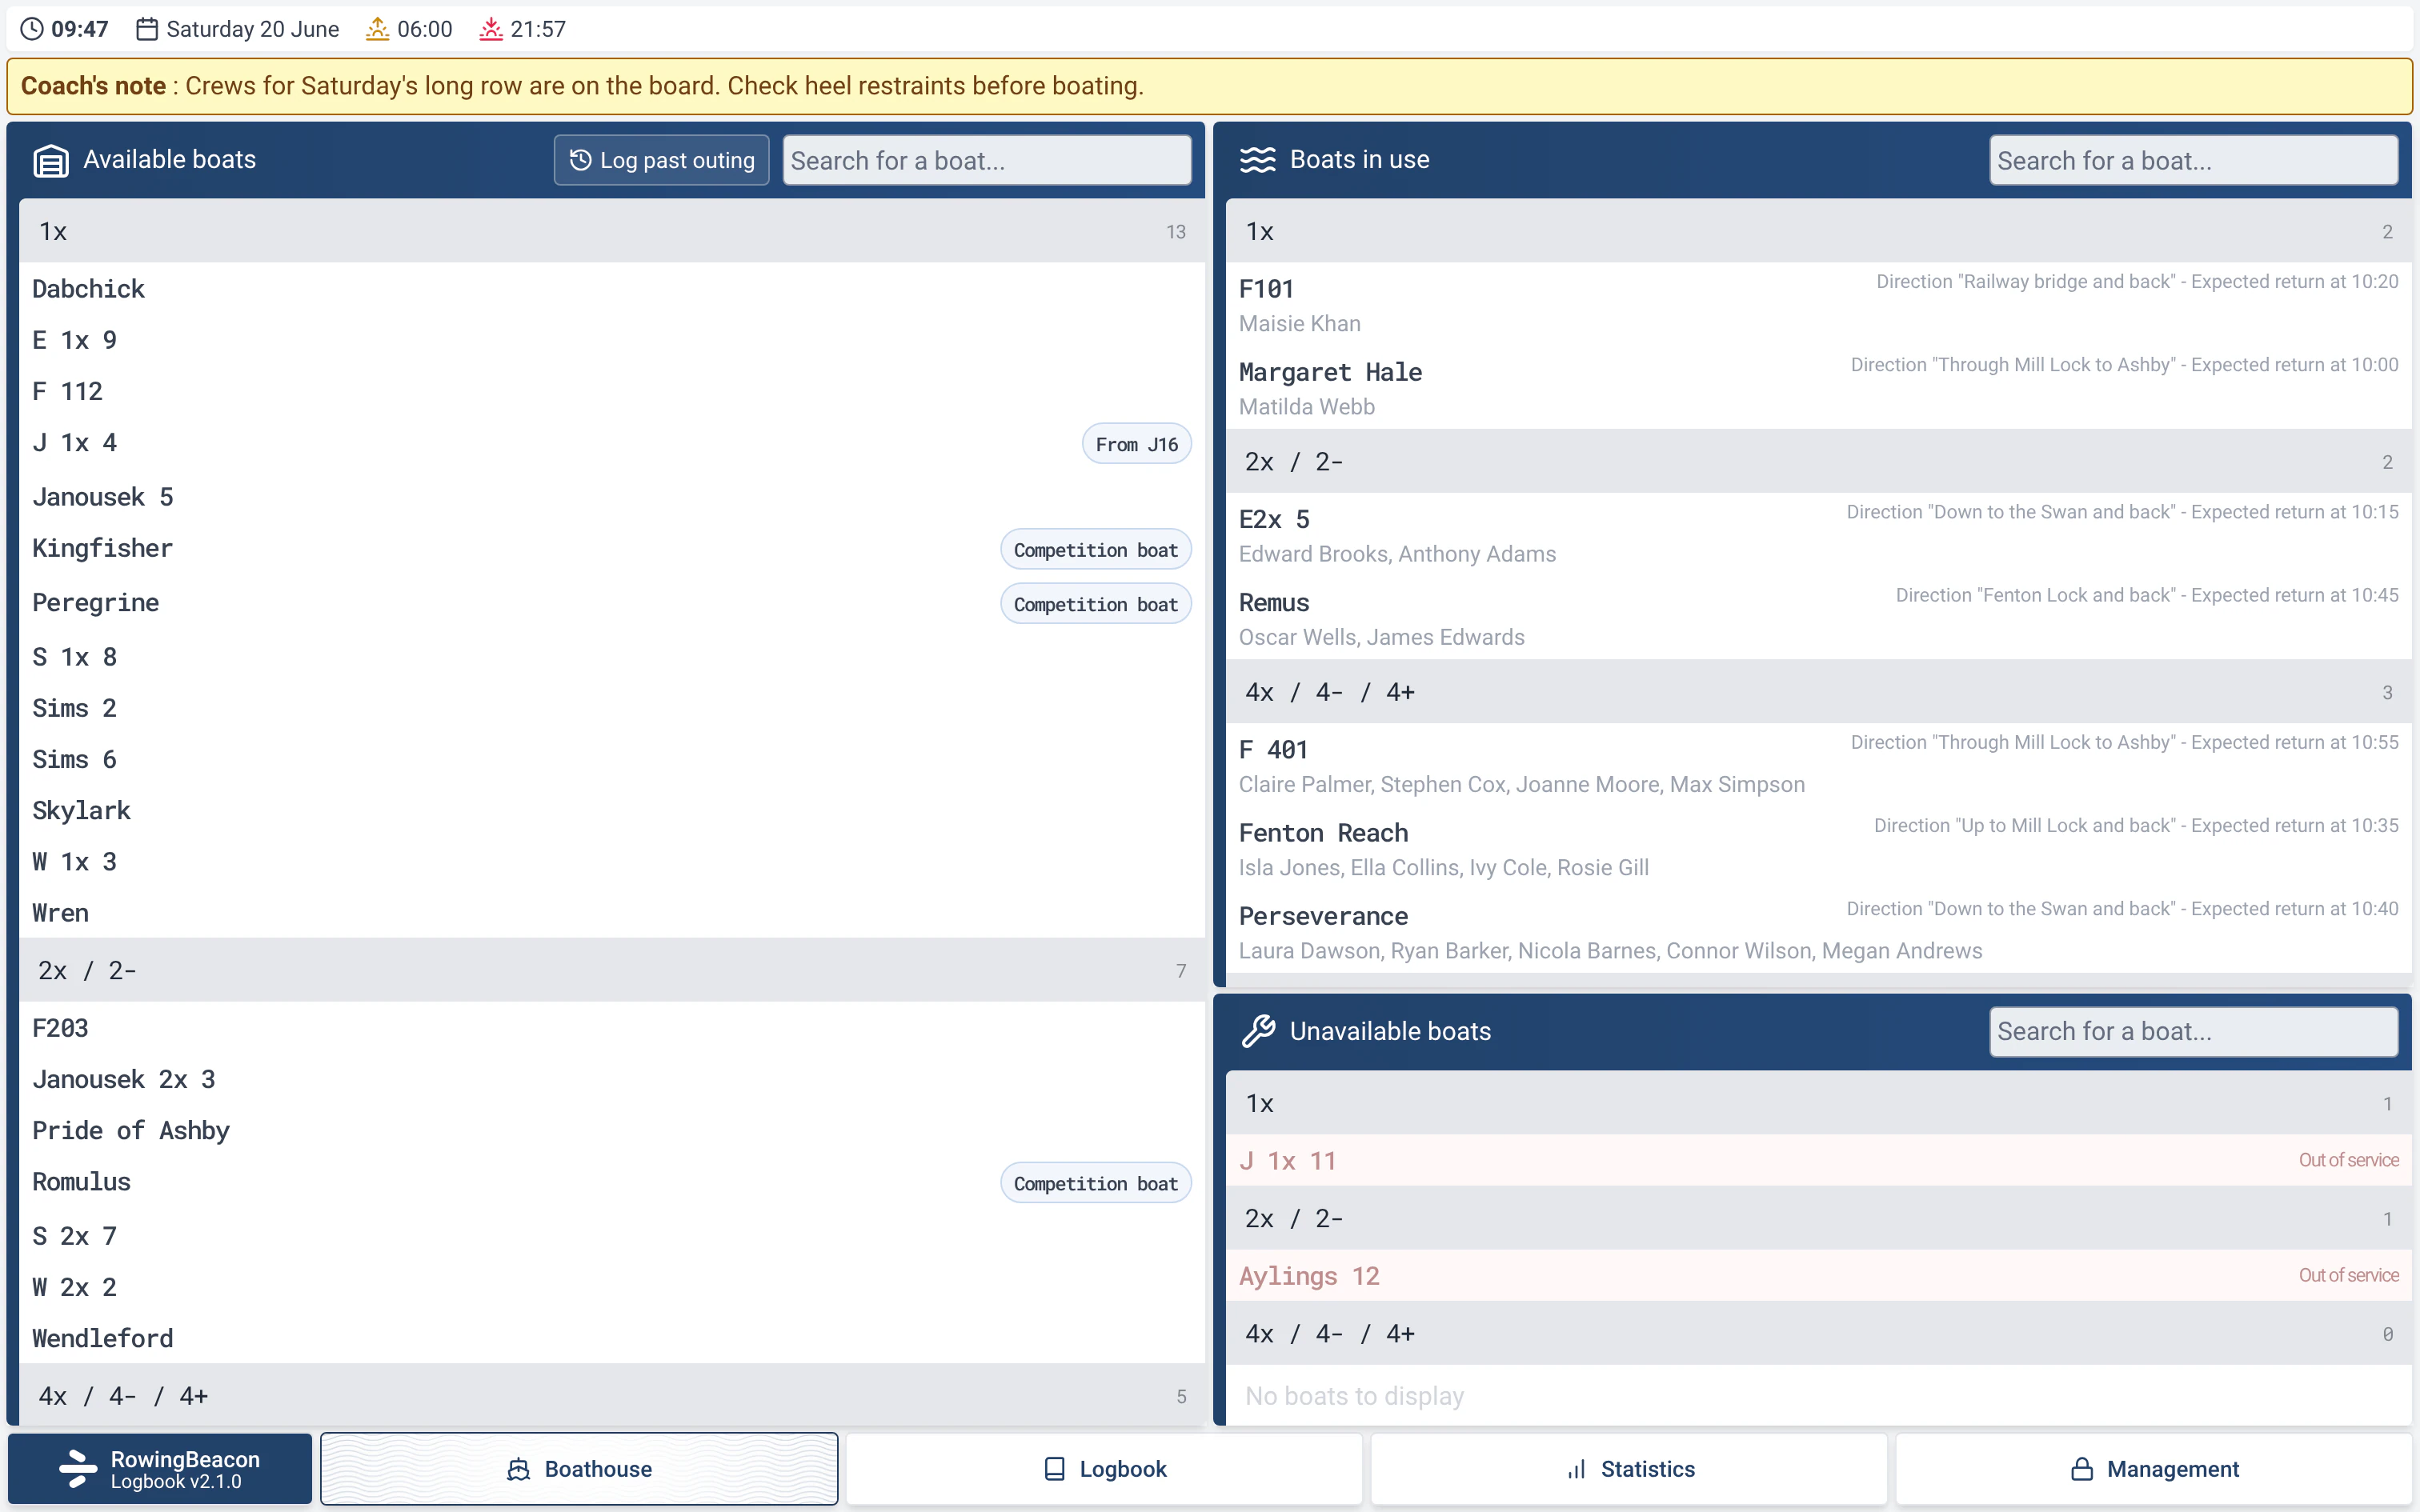Click the From J16 tag
The width and height of the screenshot is (2420, 1512).
(1136, 444)
